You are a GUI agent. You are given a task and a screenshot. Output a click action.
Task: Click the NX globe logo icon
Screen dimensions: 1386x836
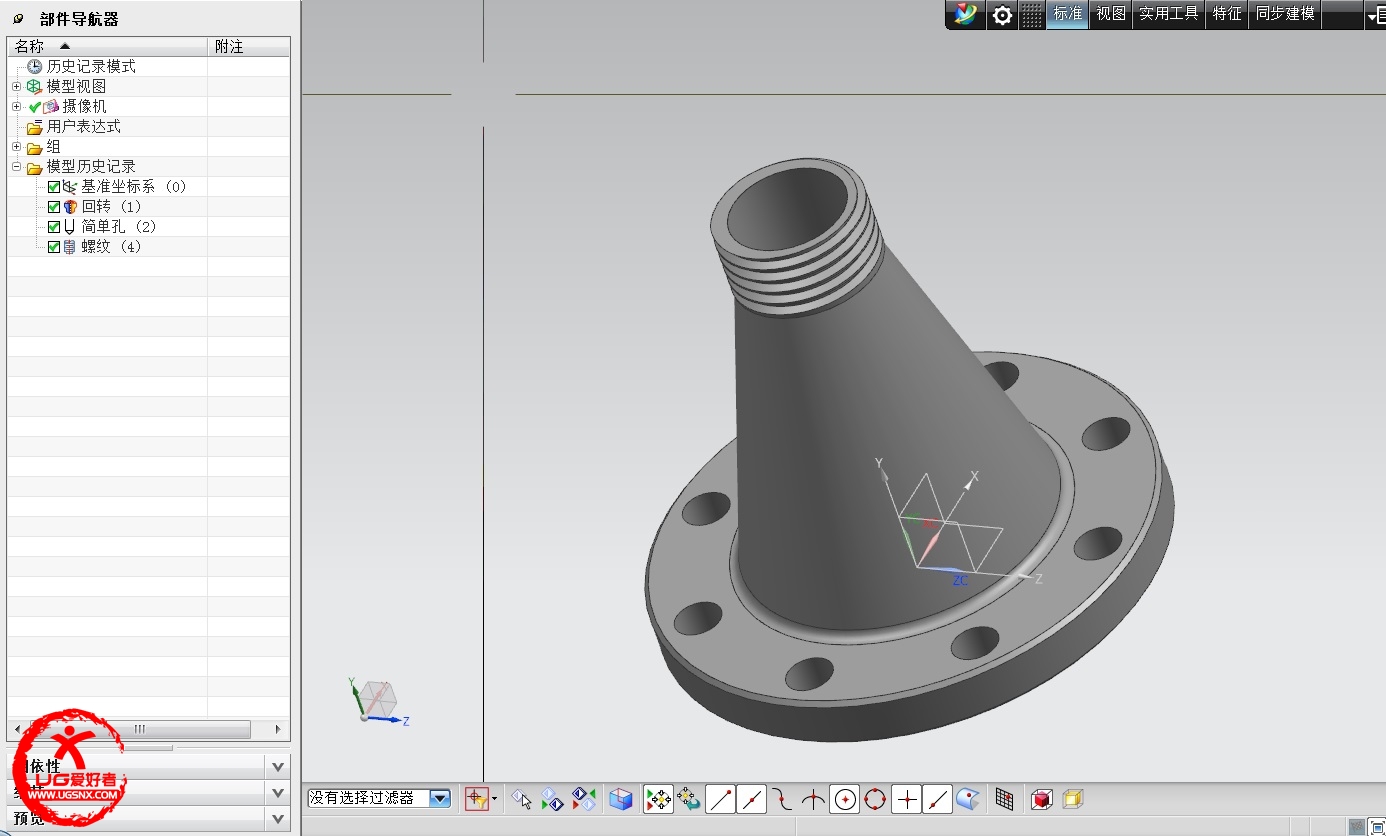(965, 15)
